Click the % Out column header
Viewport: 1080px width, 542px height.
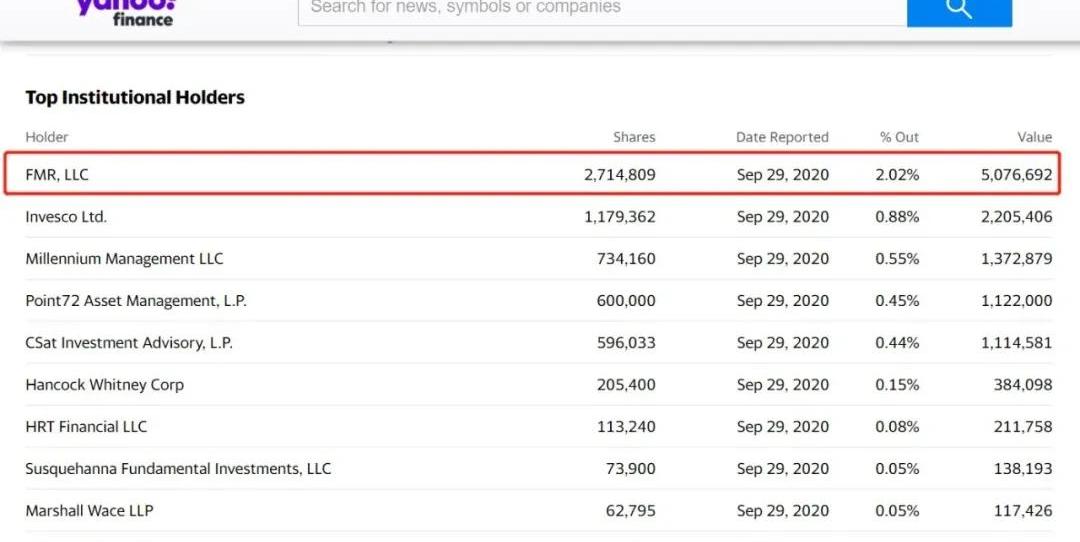[x=899, y=137]
